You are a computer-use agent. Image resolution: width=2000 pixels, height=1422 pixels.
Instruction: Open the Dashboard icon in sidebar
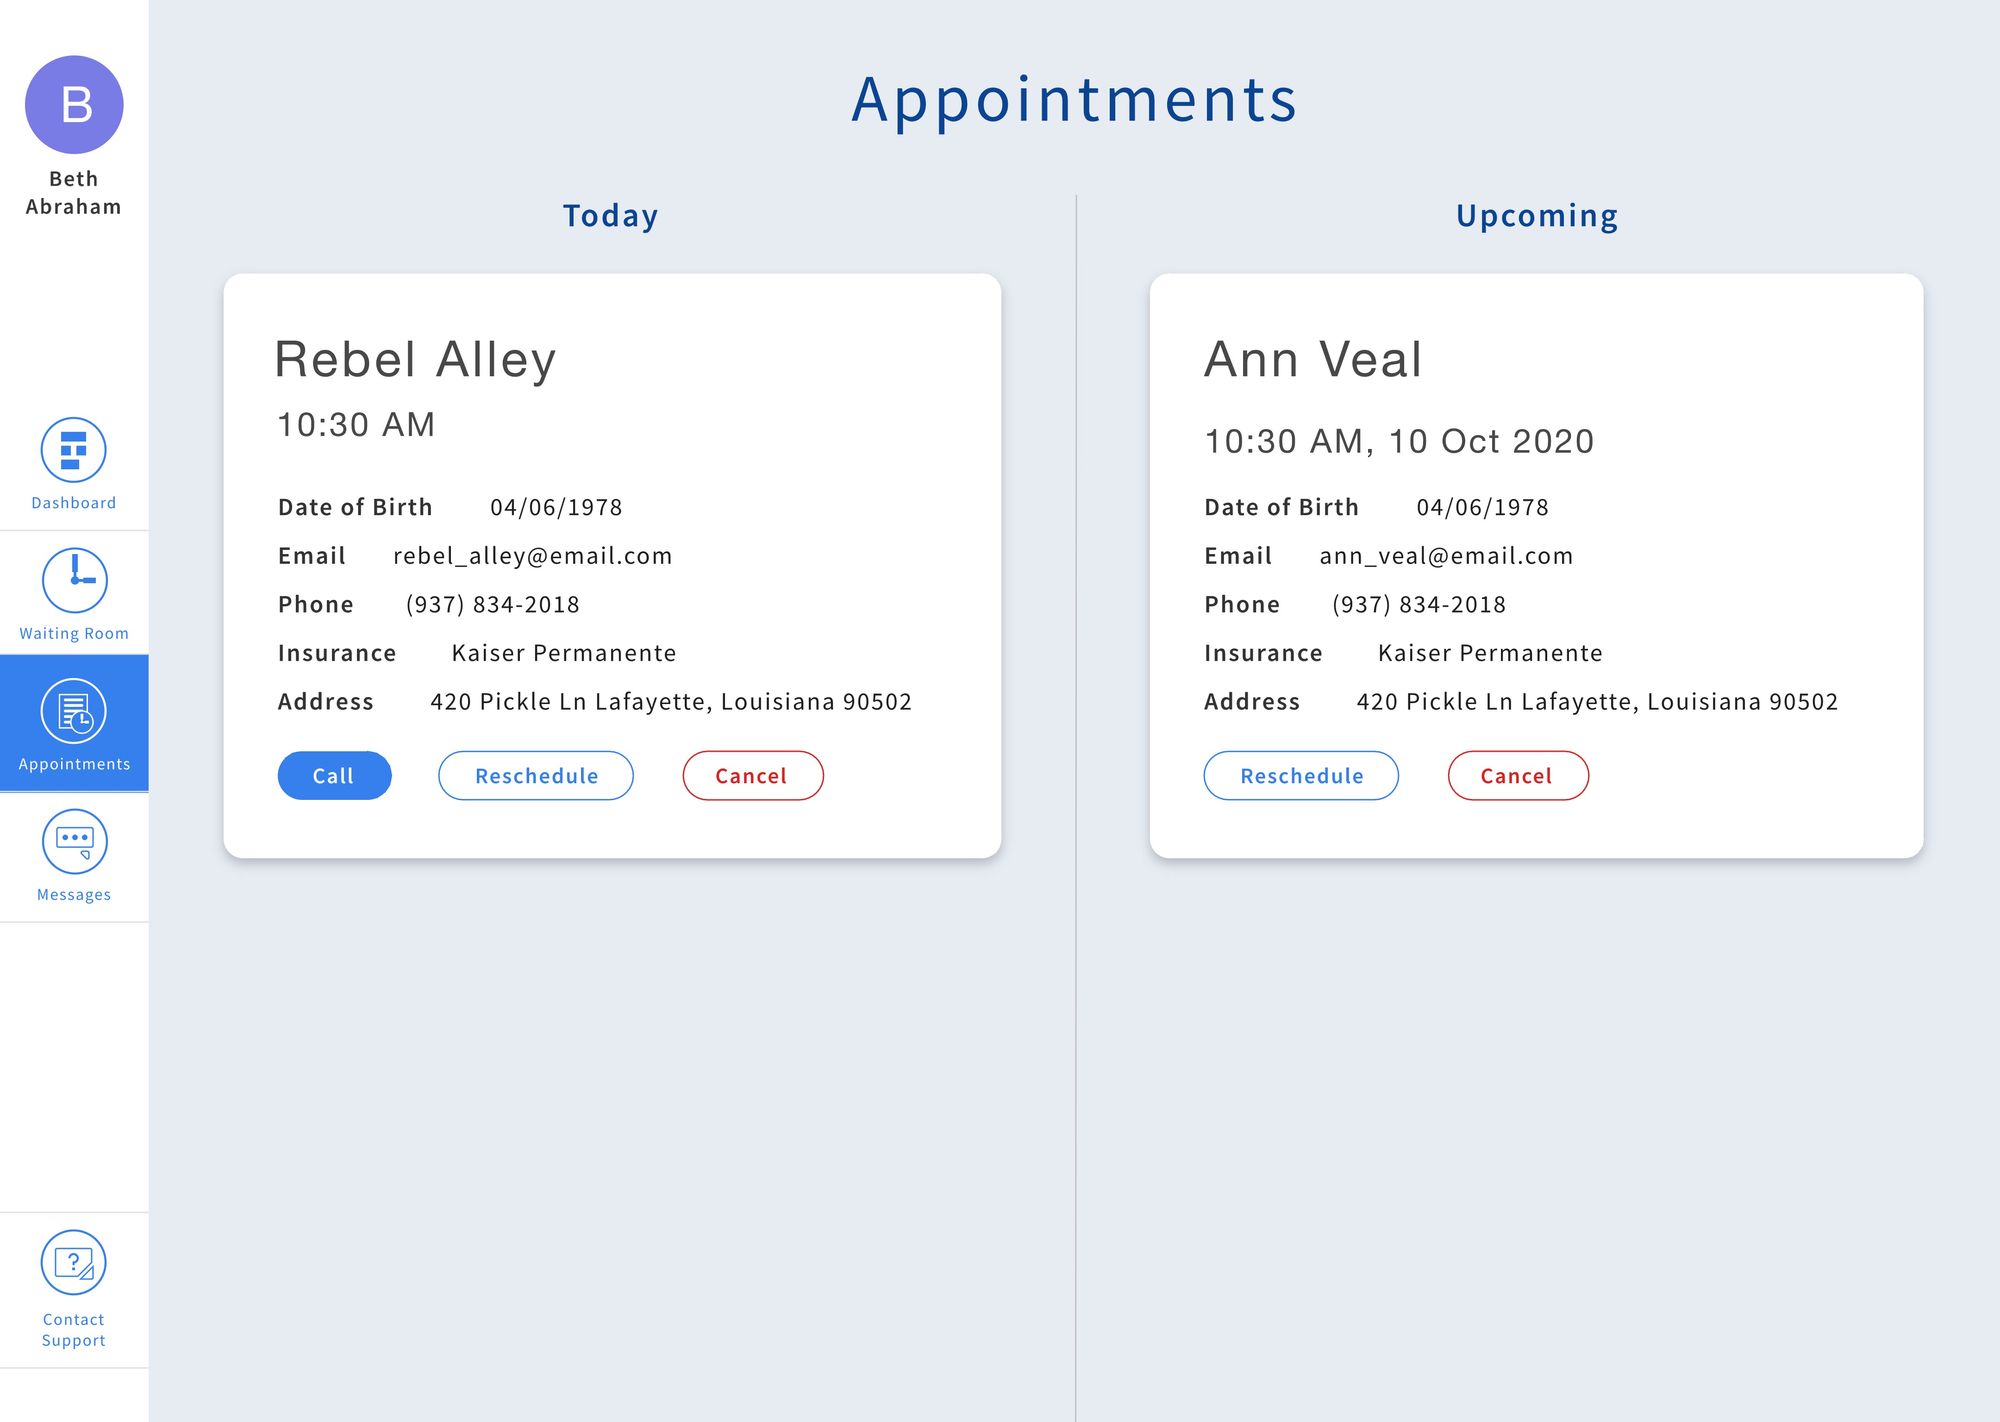(74, 450)
